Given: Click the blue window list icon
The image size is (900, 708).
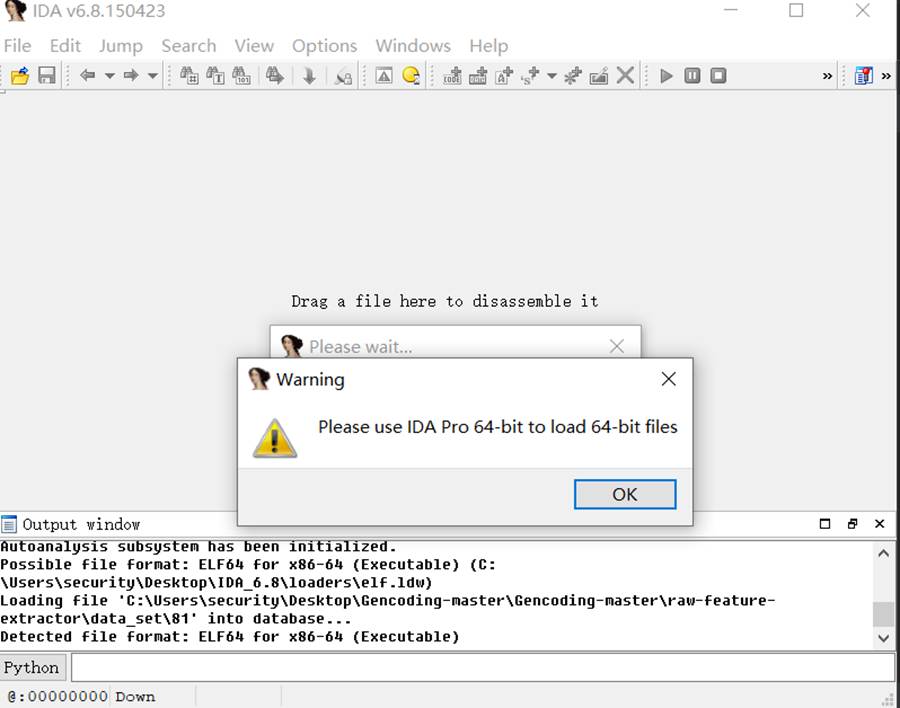Looking at the screenshot, I should [863, 75].
